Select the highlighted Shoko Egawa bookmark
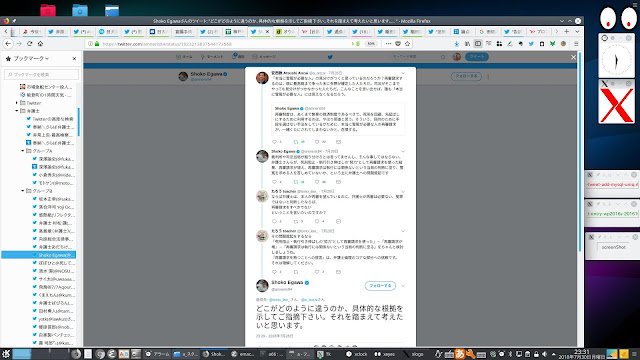 pos(39,255)
